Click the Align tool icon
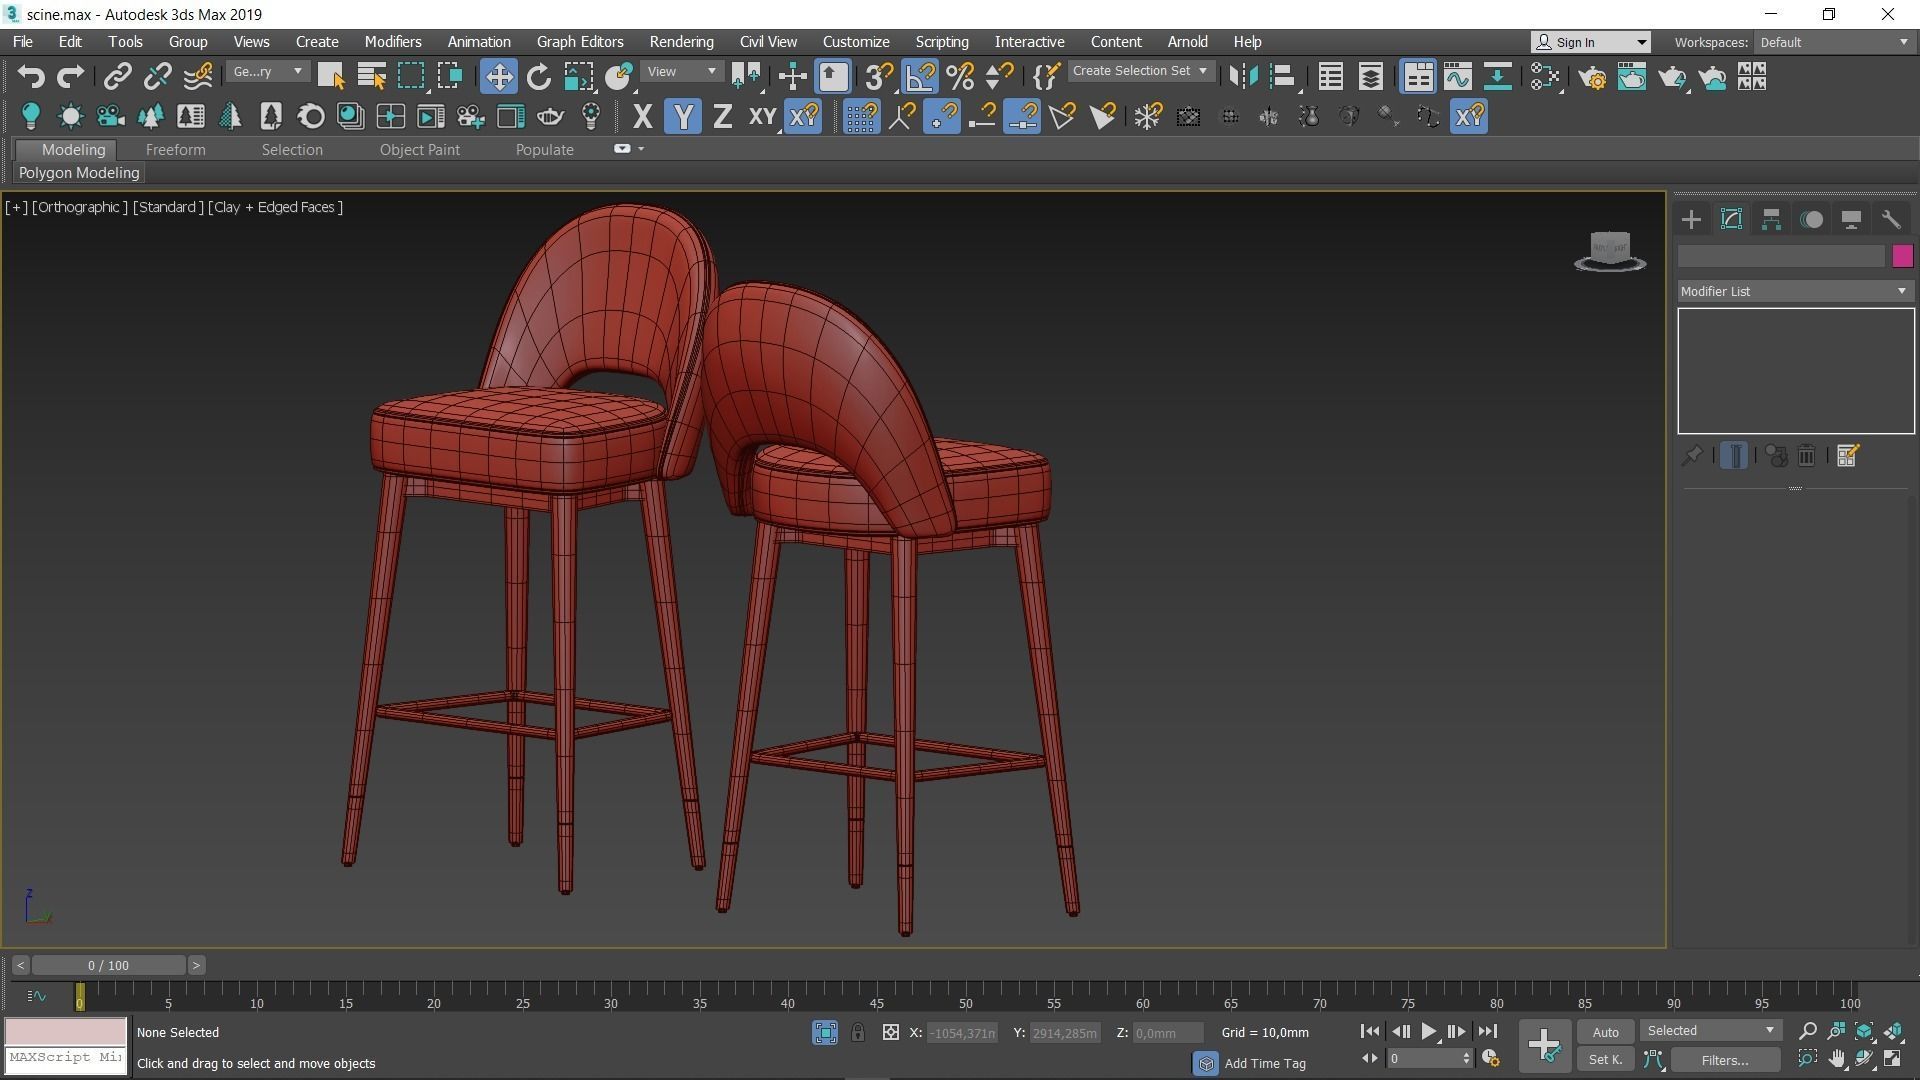The height and width of the screenshot is (1080, 1920). [1283, 77]
